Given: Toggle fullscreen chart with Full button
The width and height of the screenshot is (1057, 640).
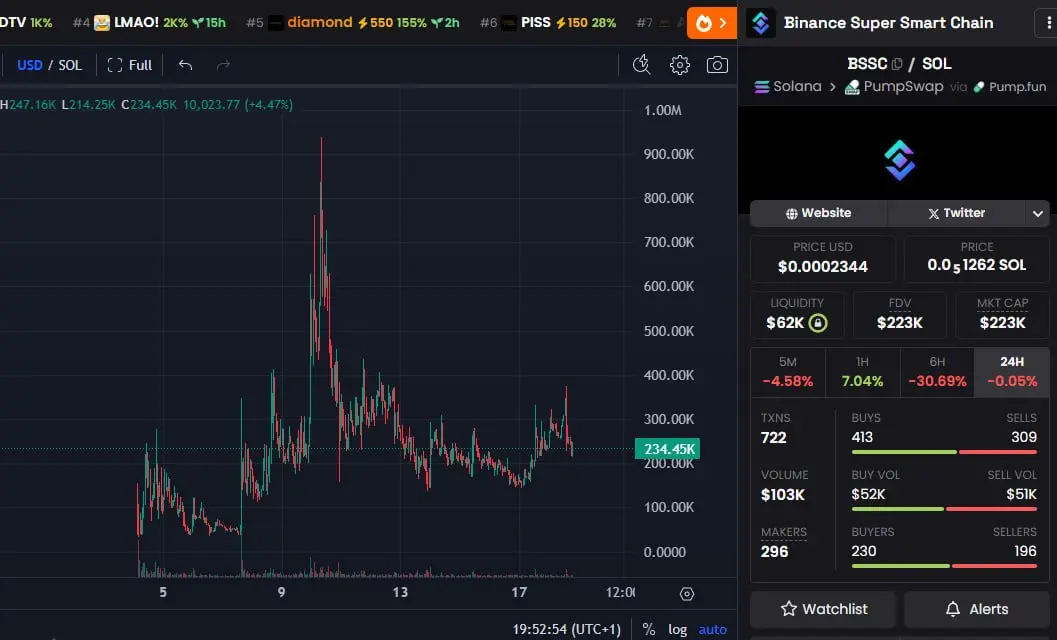Looking at the screenshot, I should coord(130,65).
